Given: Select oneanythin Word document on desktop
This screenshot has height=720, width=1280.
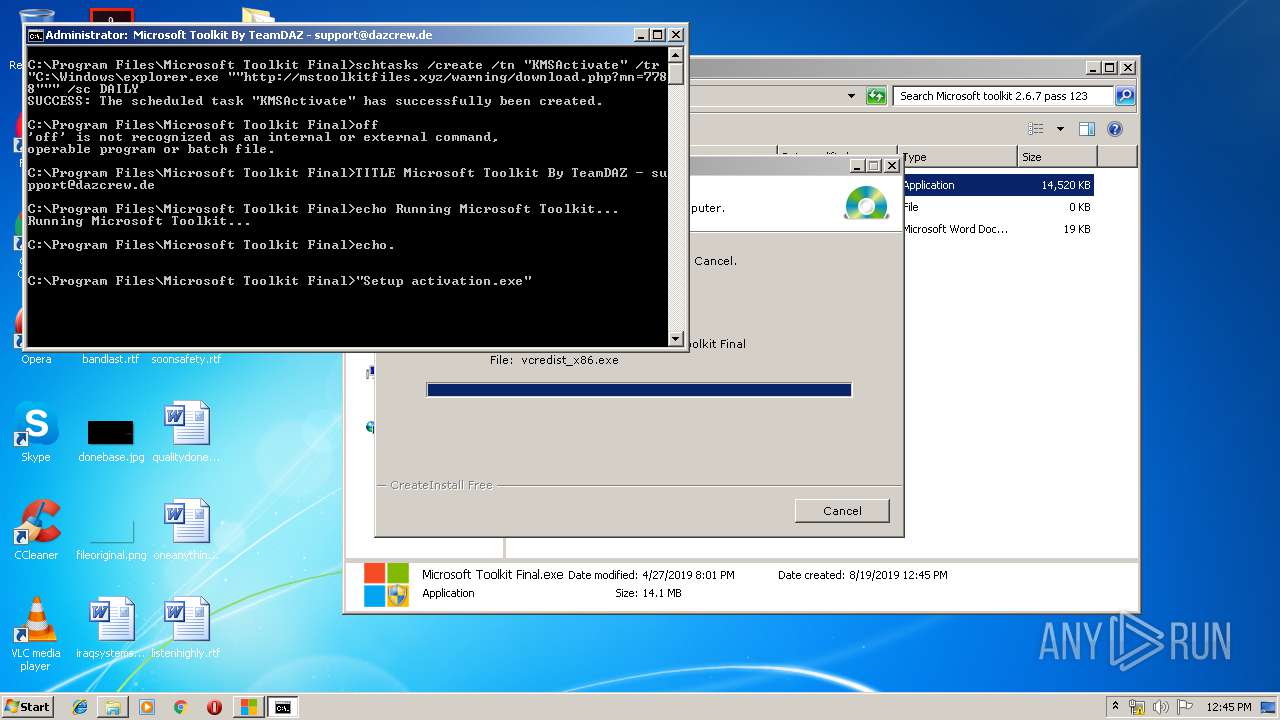Looking at the screenshot, I should pyautogui.click(x=186, y=530).
